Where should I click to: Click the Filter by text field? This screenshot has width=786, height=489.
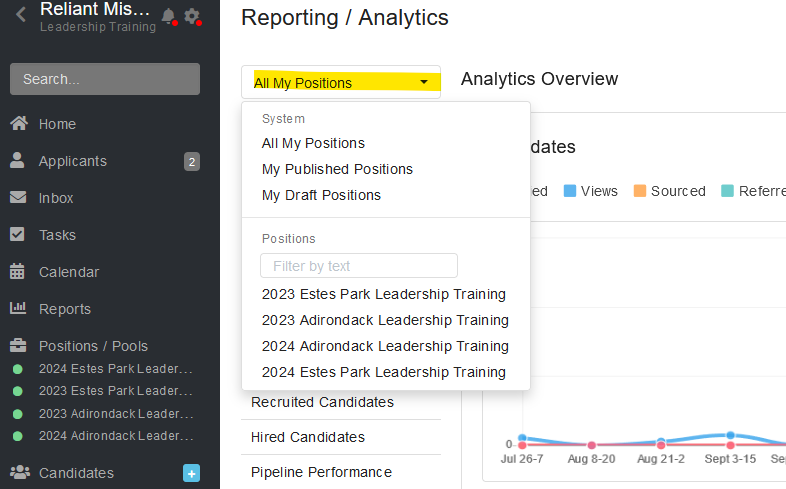coord(358,266)
